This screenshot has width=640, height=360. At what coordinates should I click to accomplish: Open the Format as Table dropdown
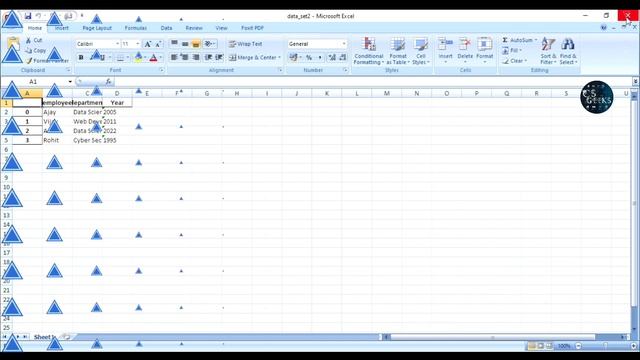[x=398, y=51]
